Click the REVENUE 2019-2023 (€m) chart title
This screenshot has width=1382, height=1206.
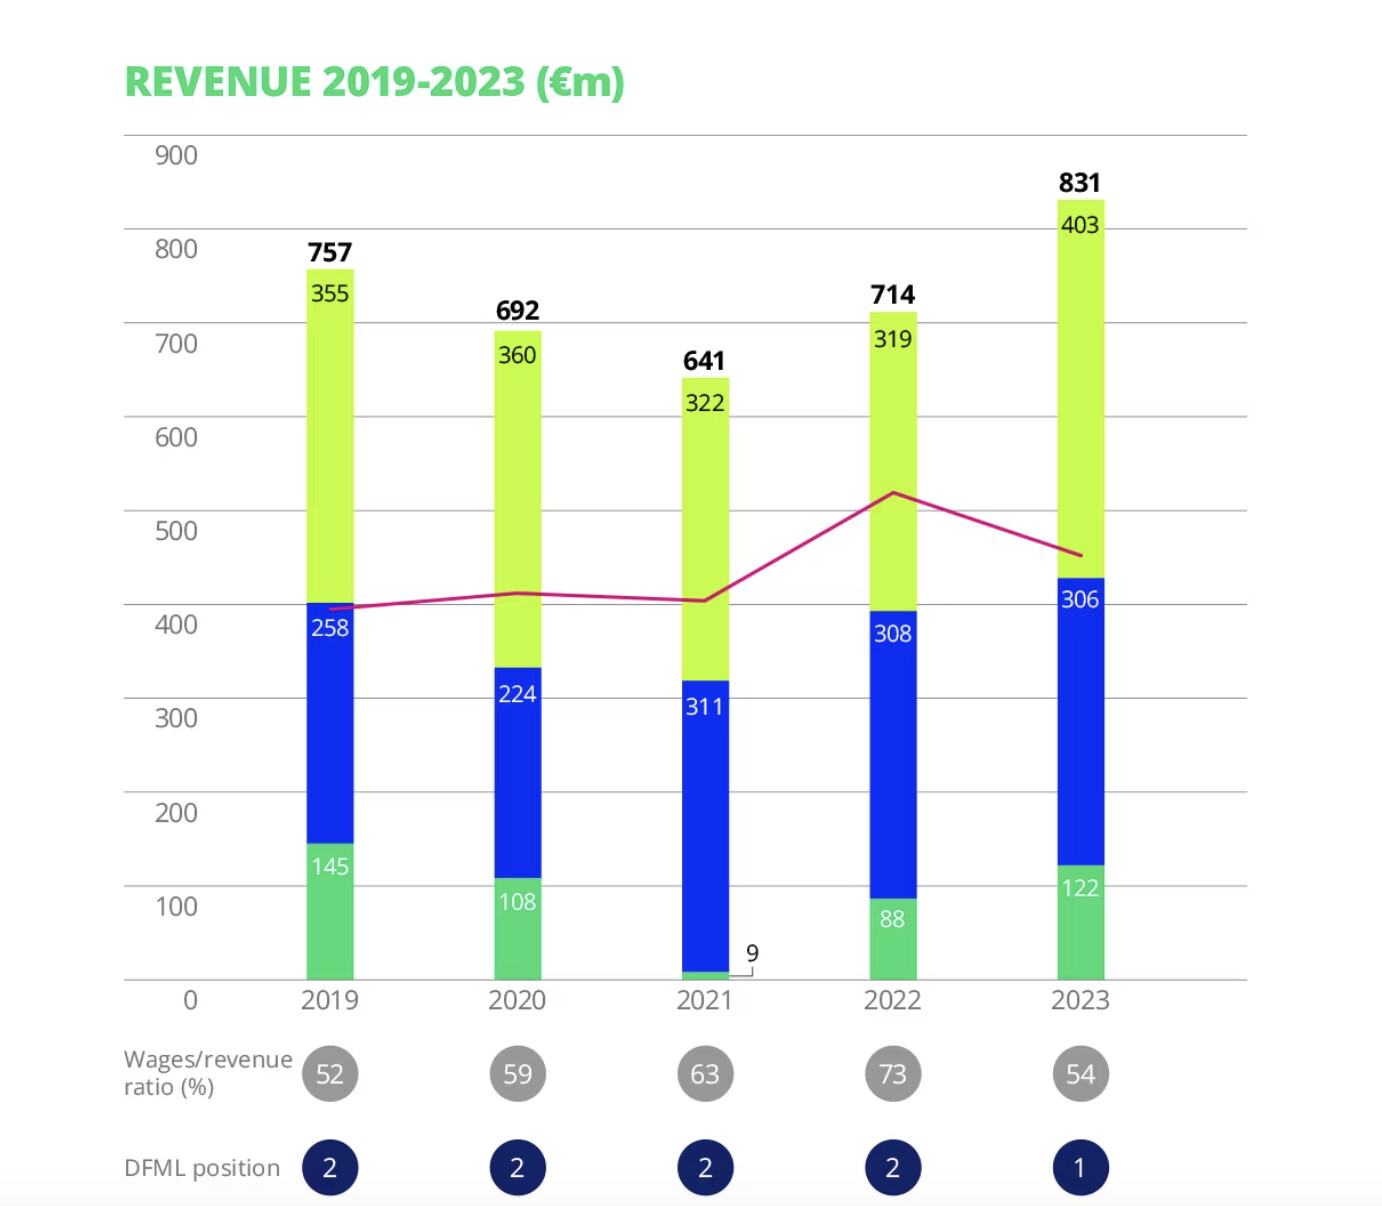pyautogui.click(x=374, y=82)
